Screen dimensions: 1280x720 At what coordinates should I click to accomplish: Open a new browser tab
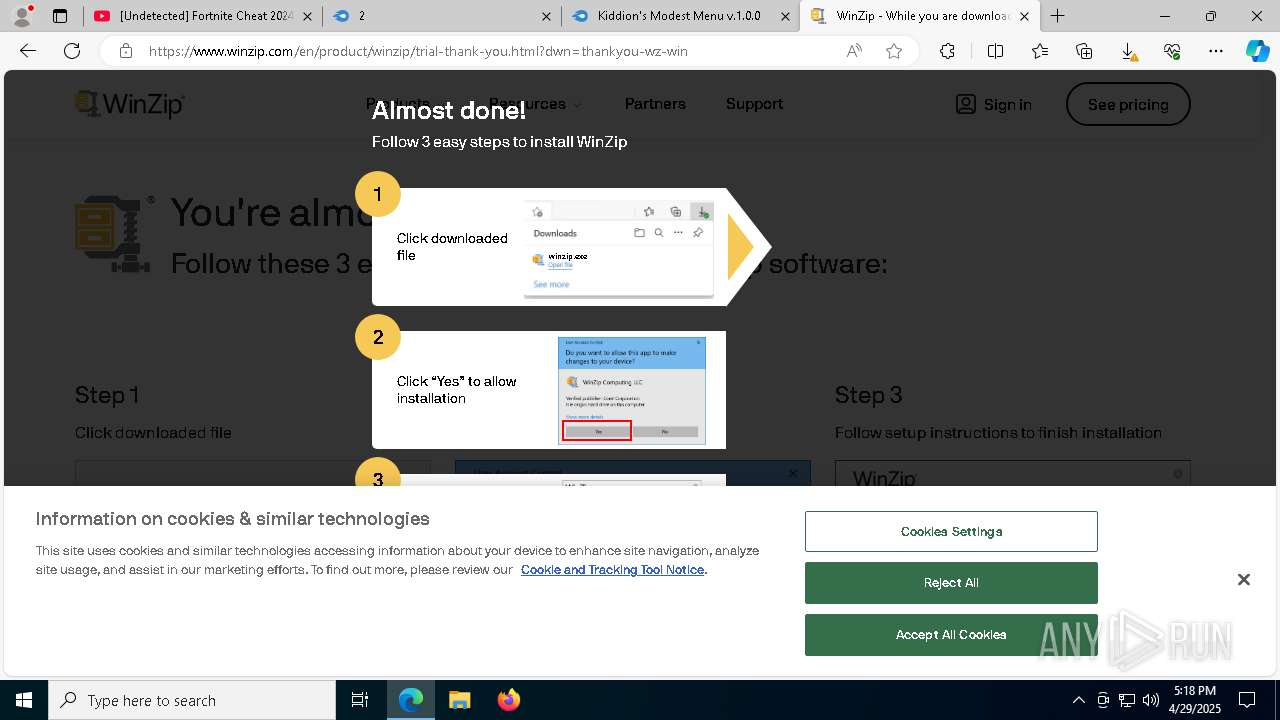coord(1057,16)
